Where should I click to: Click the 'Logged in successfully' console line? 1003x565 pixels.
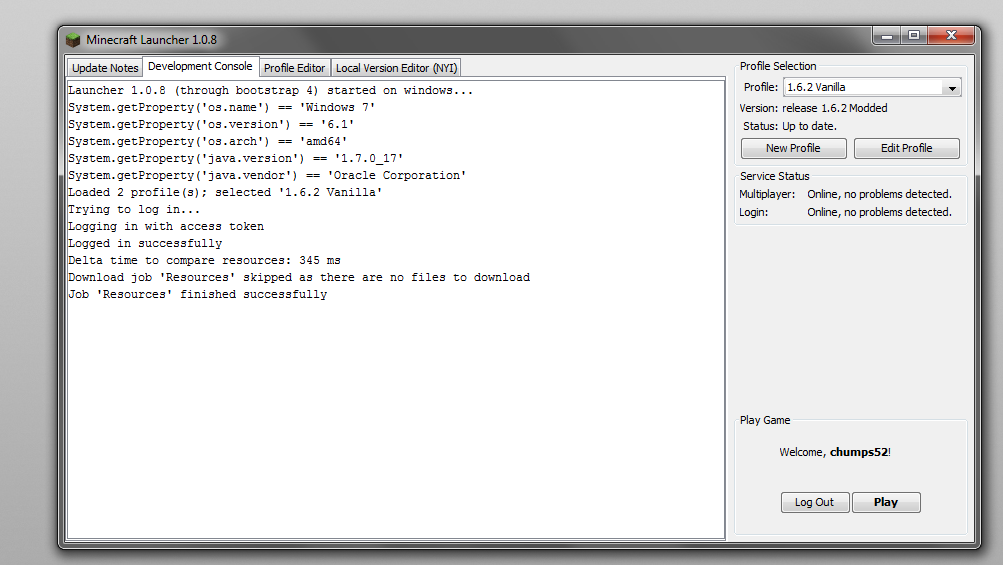tap(145, 243)
